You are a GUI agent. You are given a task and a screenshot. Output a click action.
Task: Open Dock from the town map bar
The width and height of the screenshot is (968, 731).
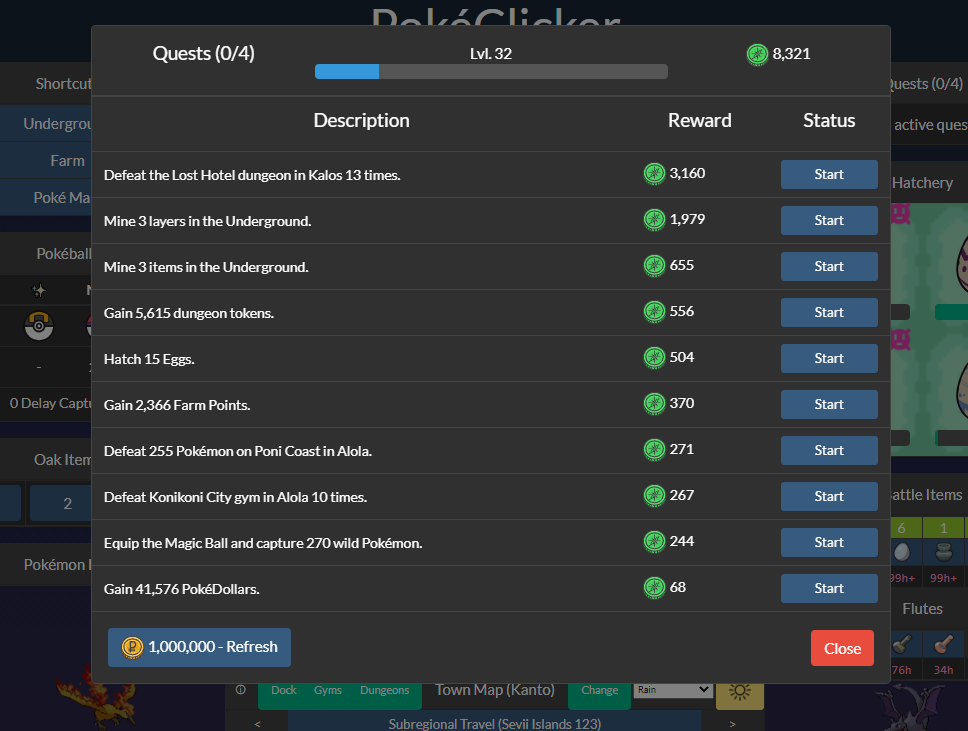coord(284,690)
